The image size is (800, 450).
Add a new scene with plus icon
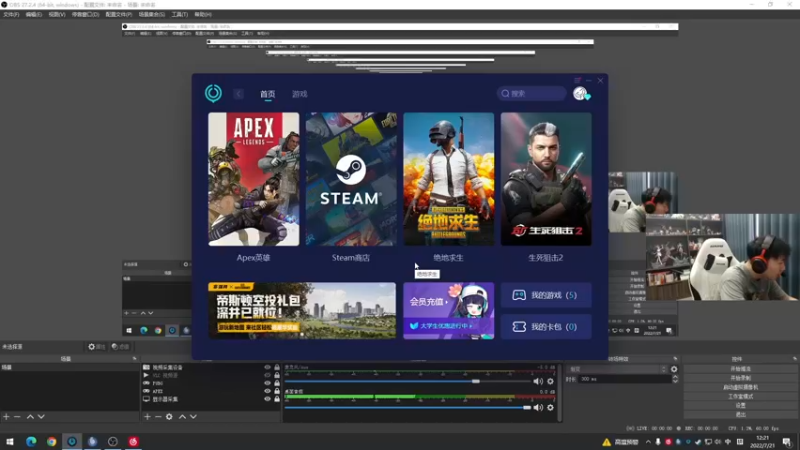coord(6,417)
